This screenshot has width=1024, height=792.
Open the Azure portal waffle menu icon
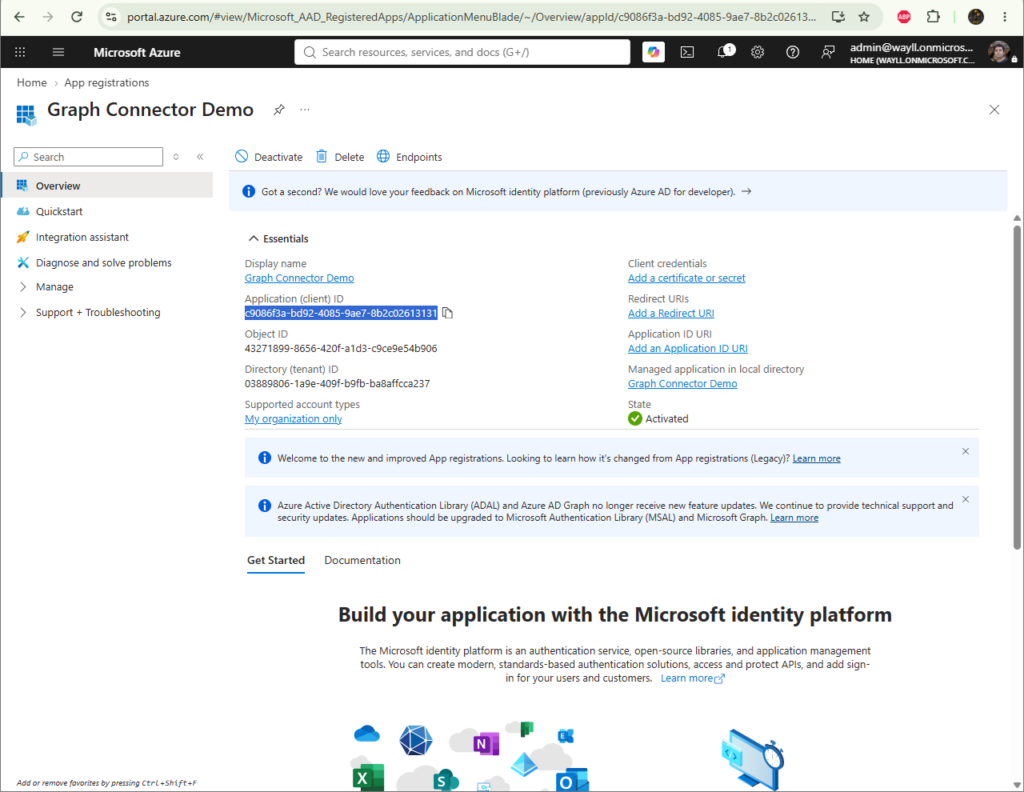click(x=20, y=52)
